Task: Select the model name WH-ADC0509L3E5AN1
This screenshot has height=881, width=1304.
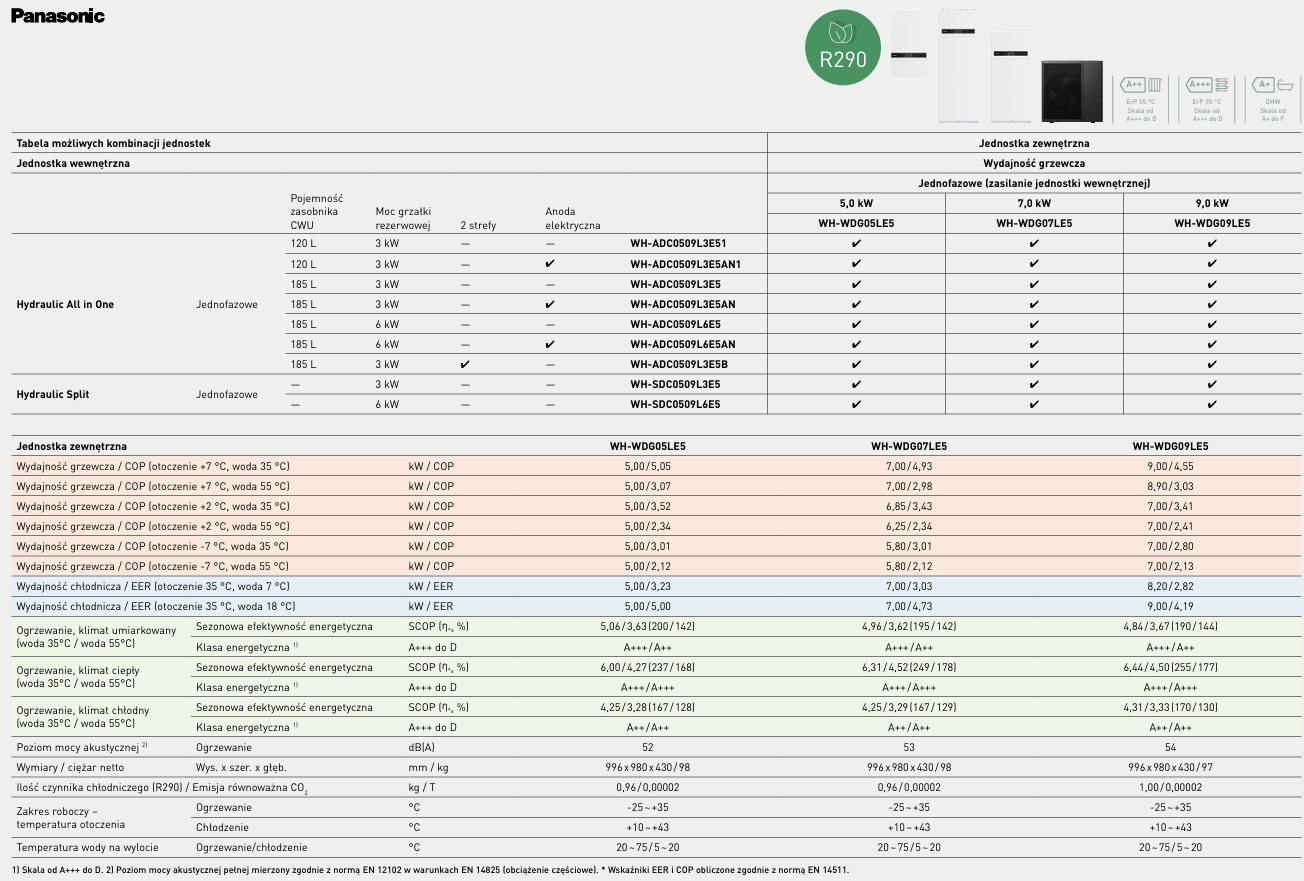Action: pyautogui.click(x=685, y=264)
